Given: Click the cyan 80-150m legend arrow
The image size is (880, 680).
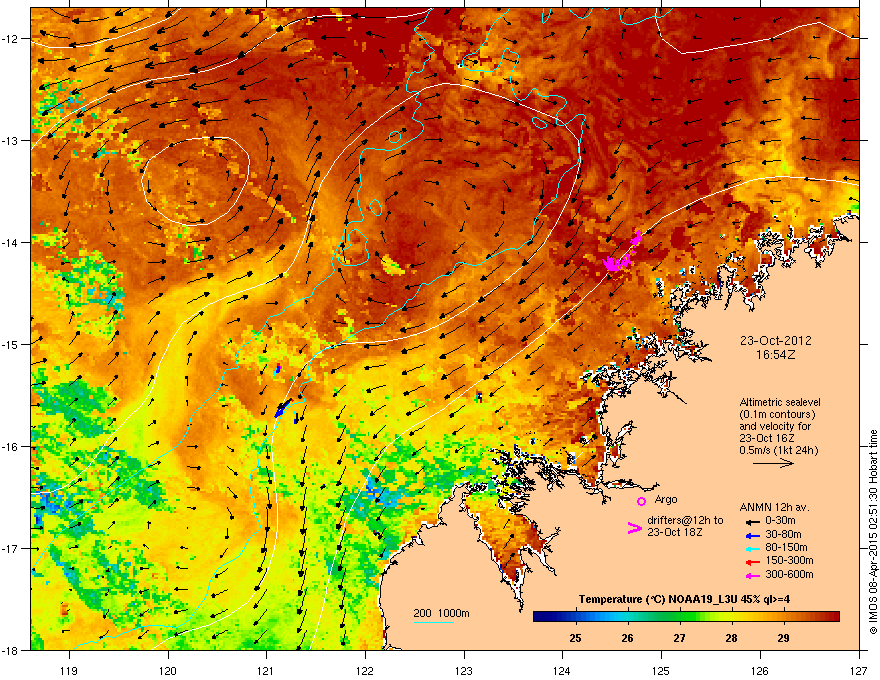Looking at the screenshot, I should [753, 548].
